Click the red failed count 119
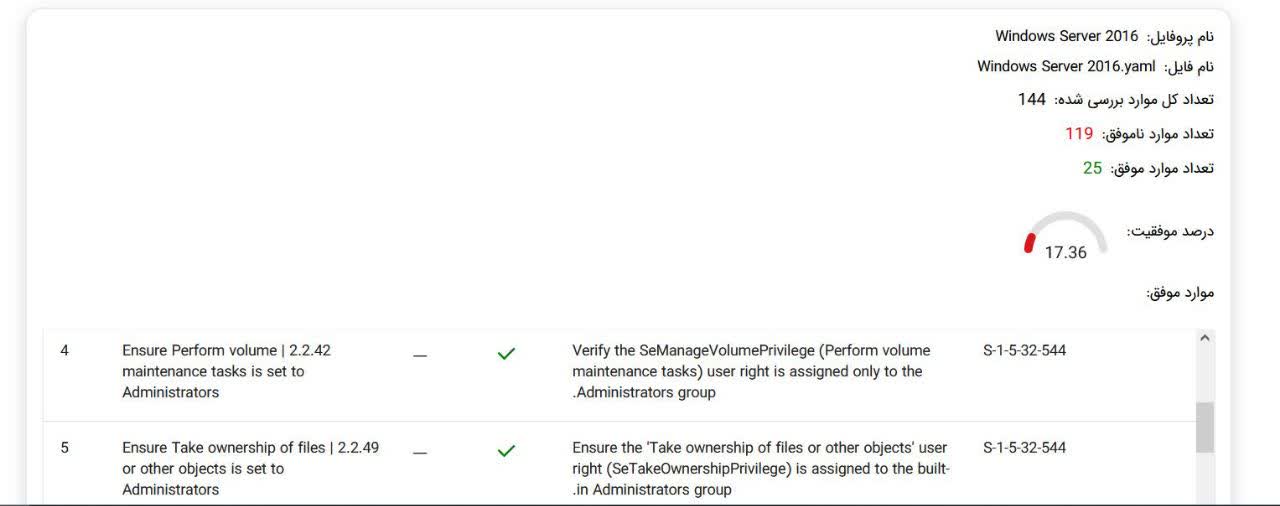 (x=1079, y=134)
